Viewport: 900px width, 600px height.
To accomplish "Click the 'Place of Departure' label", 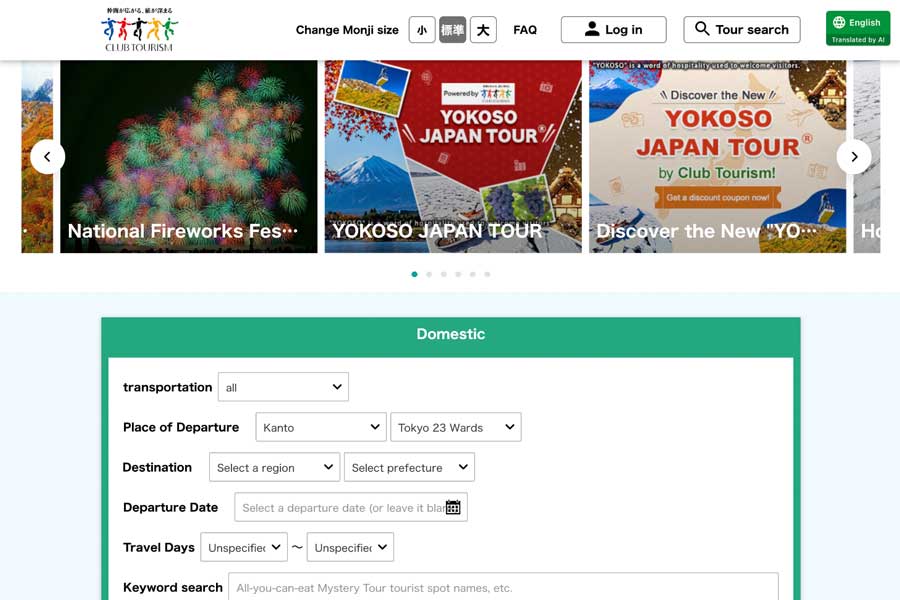I will pyautogui.click(x=181, y=427).
